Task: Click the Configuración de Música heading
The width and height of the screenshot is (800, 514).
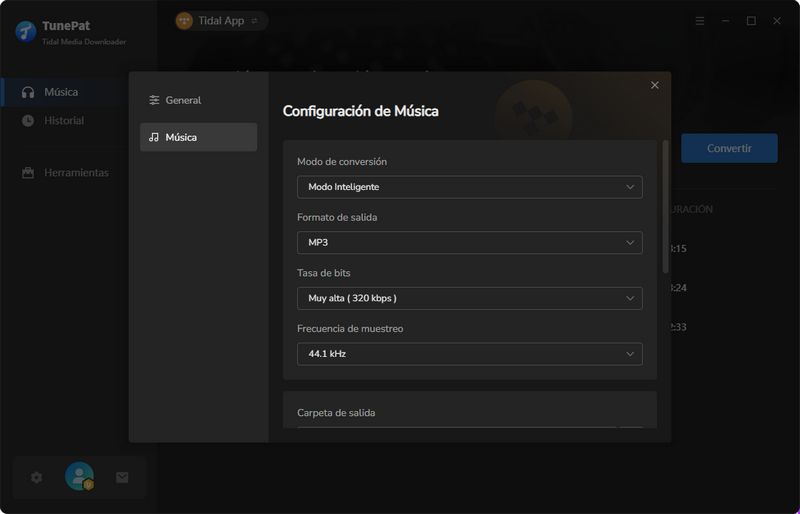Action: (x=361, y=111)
